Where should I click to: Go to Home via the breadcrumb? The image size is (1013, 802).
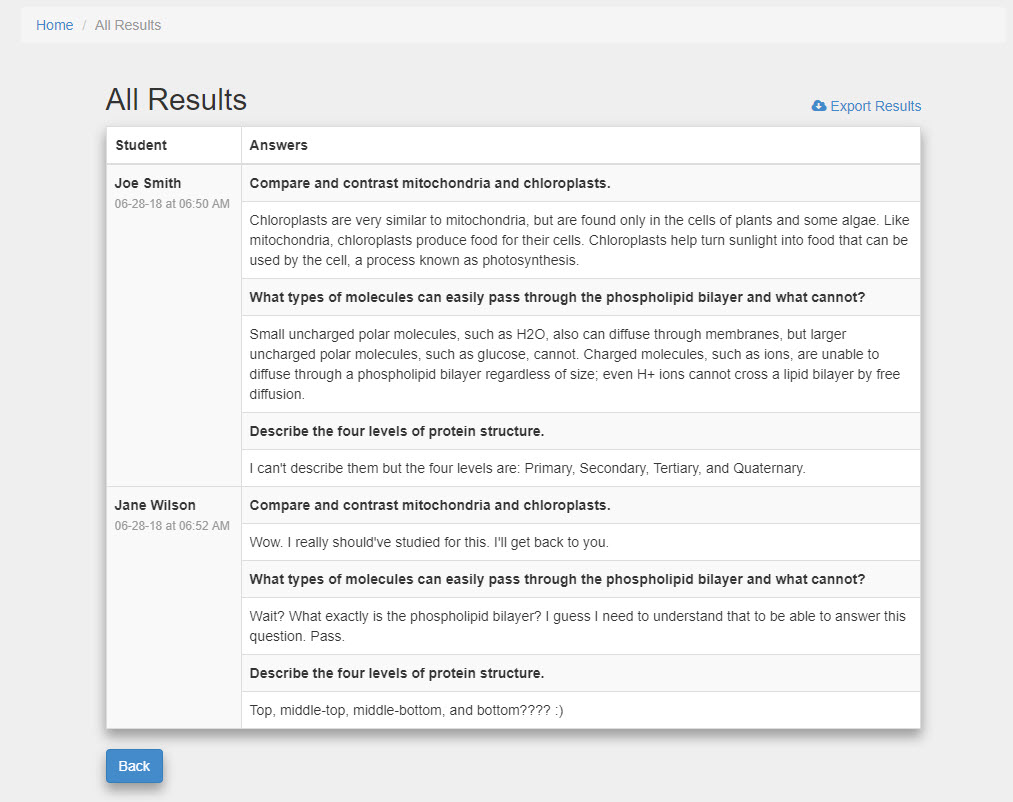(54, 25)
